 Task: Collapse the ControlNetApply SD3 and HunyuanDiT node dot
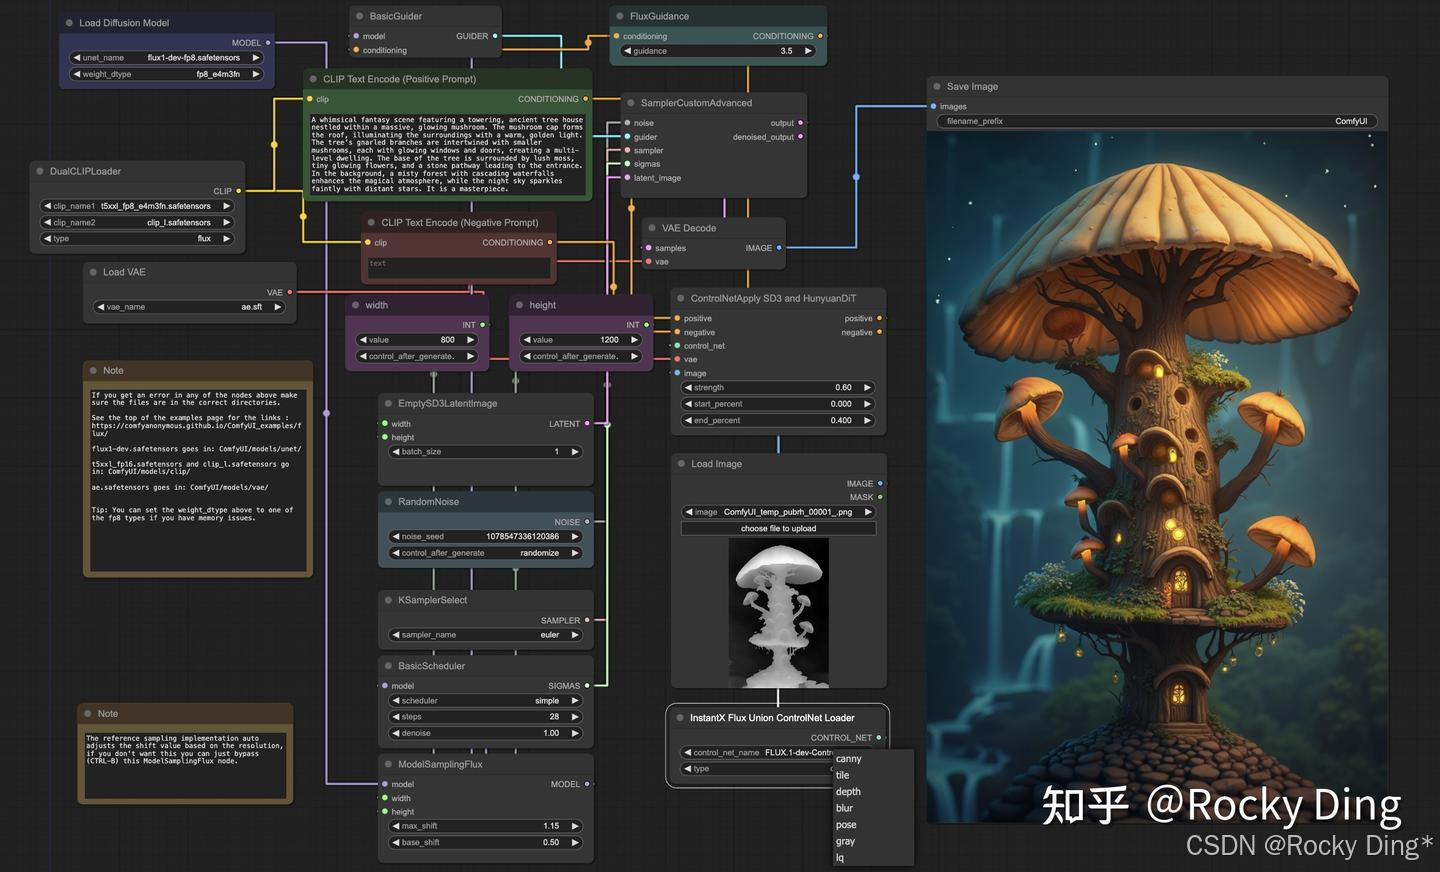tap(680, 298)
